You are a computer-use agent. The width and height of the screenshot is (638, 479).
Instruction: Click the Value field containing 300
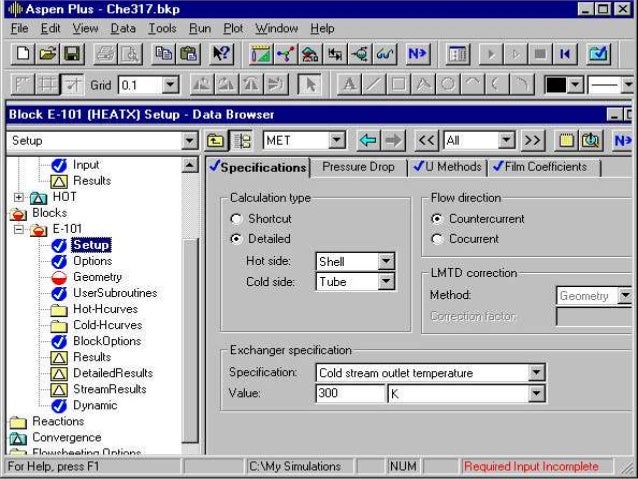tap(350, 393)
